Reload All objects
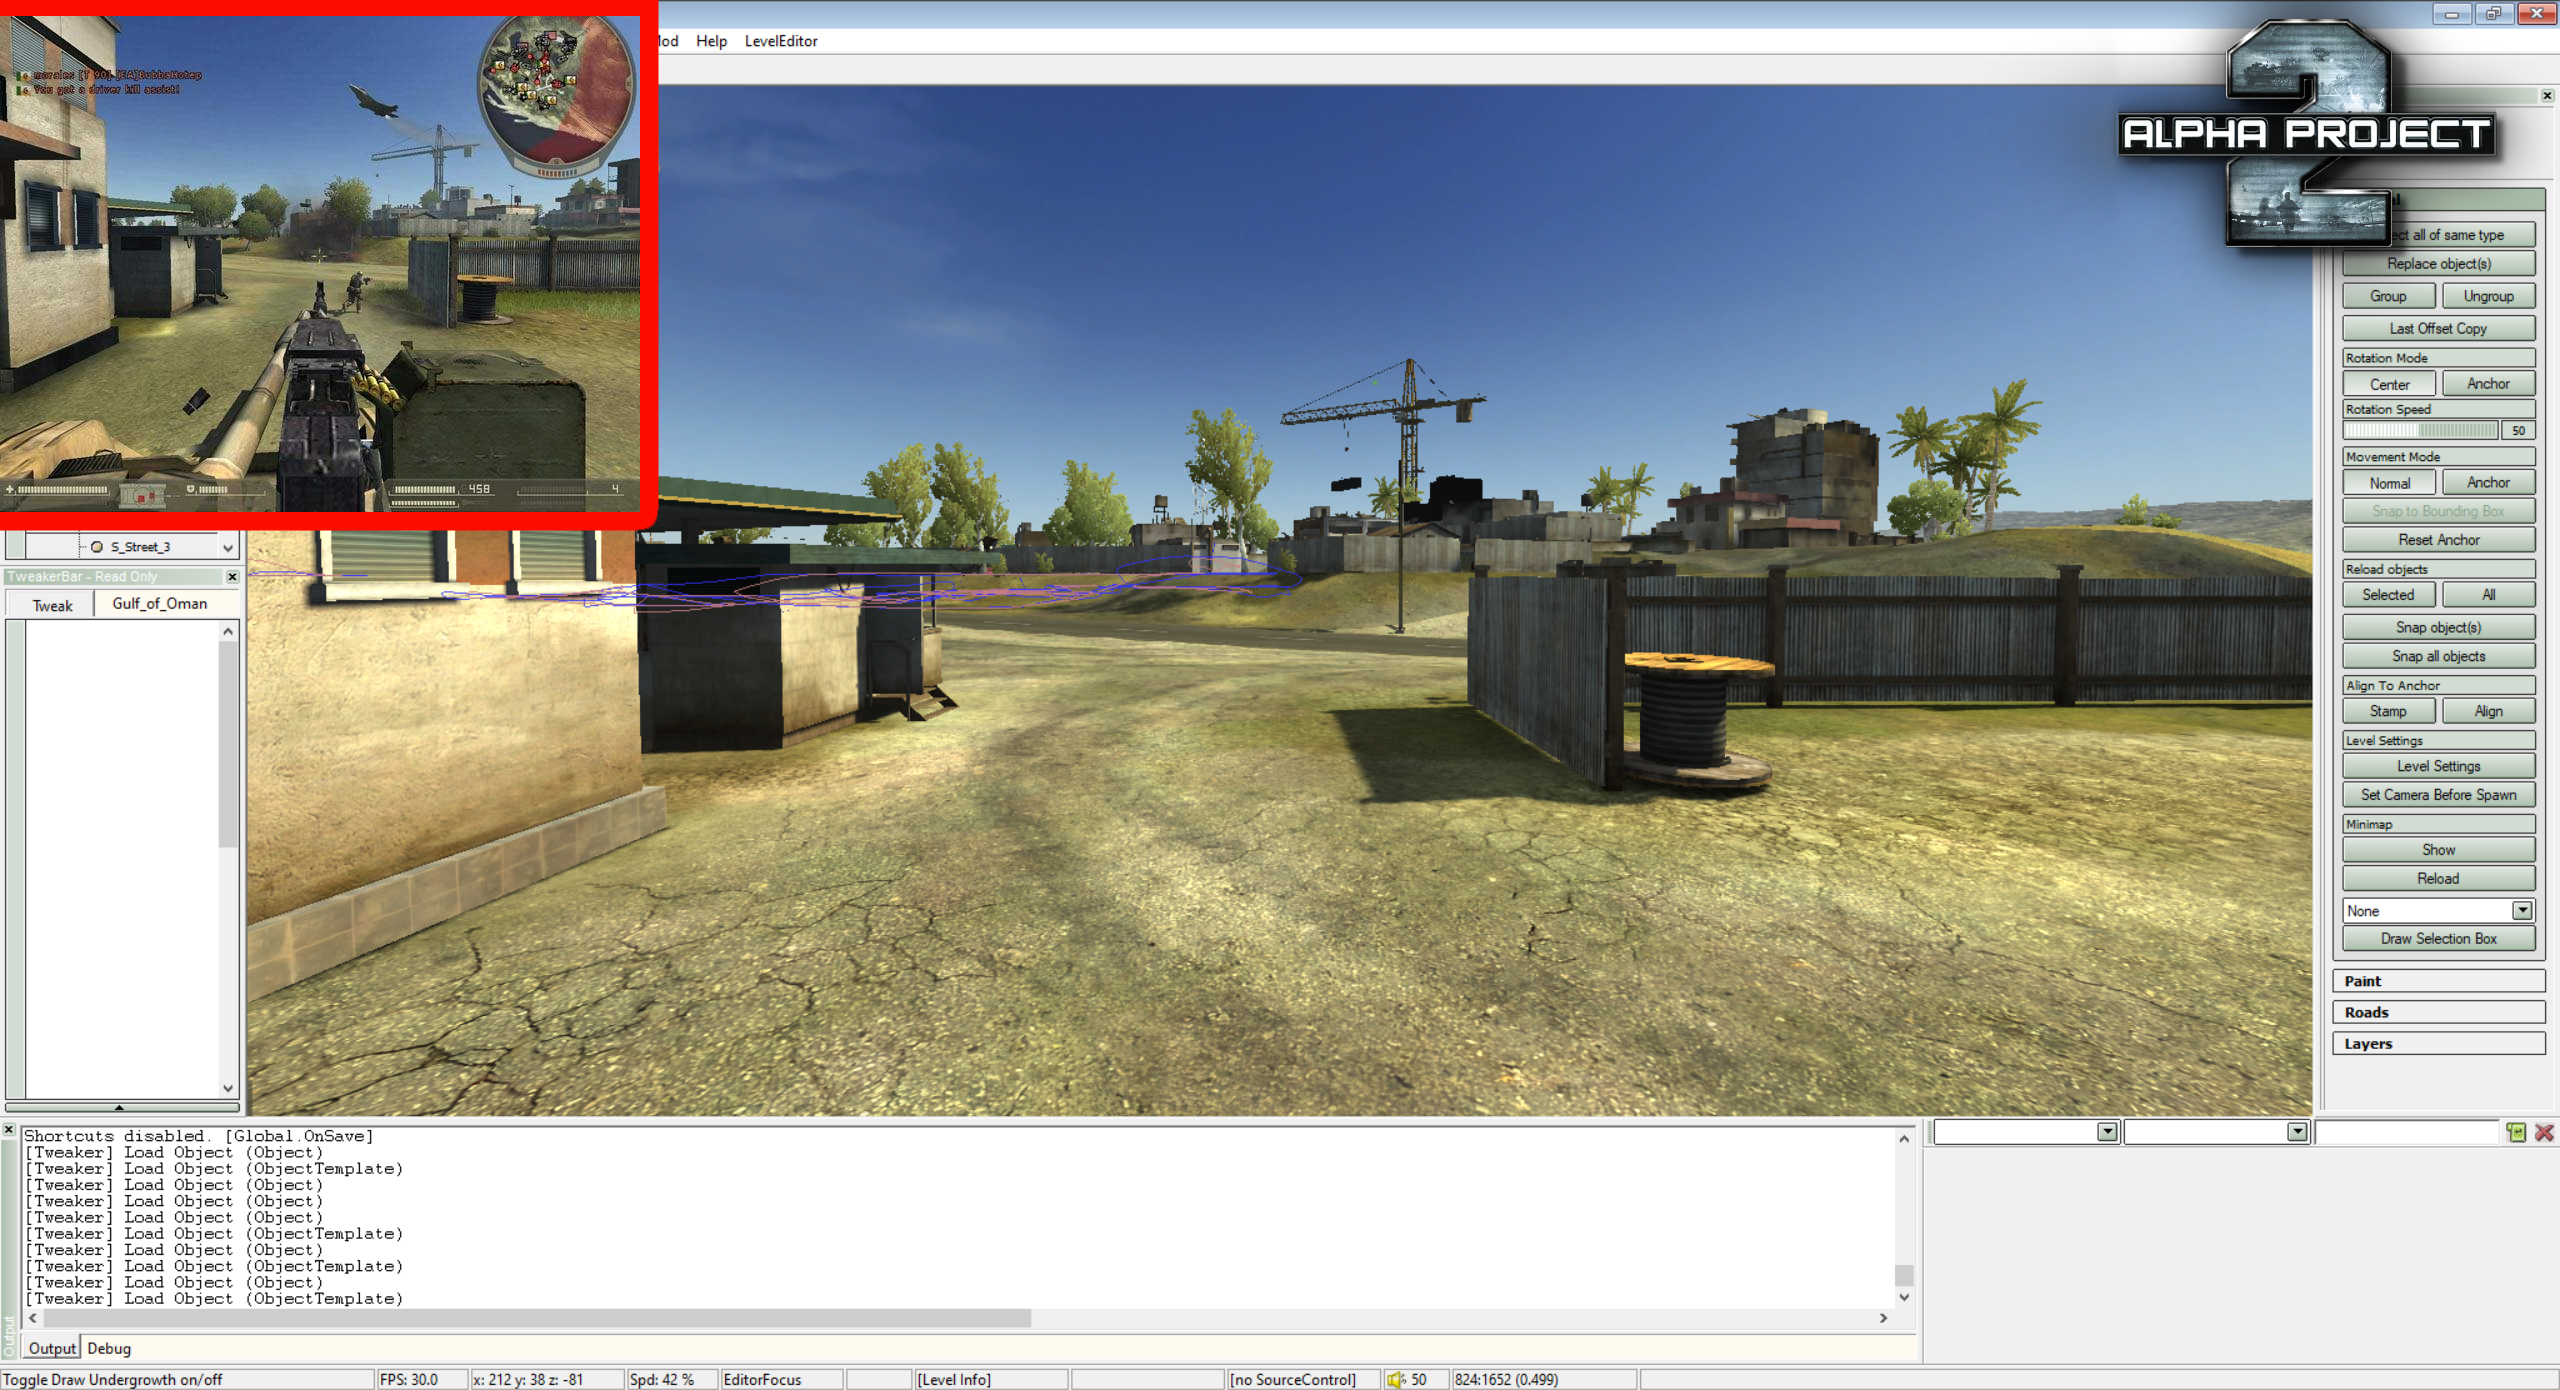This screenshot has width=2560, height=1390. 2488,595
